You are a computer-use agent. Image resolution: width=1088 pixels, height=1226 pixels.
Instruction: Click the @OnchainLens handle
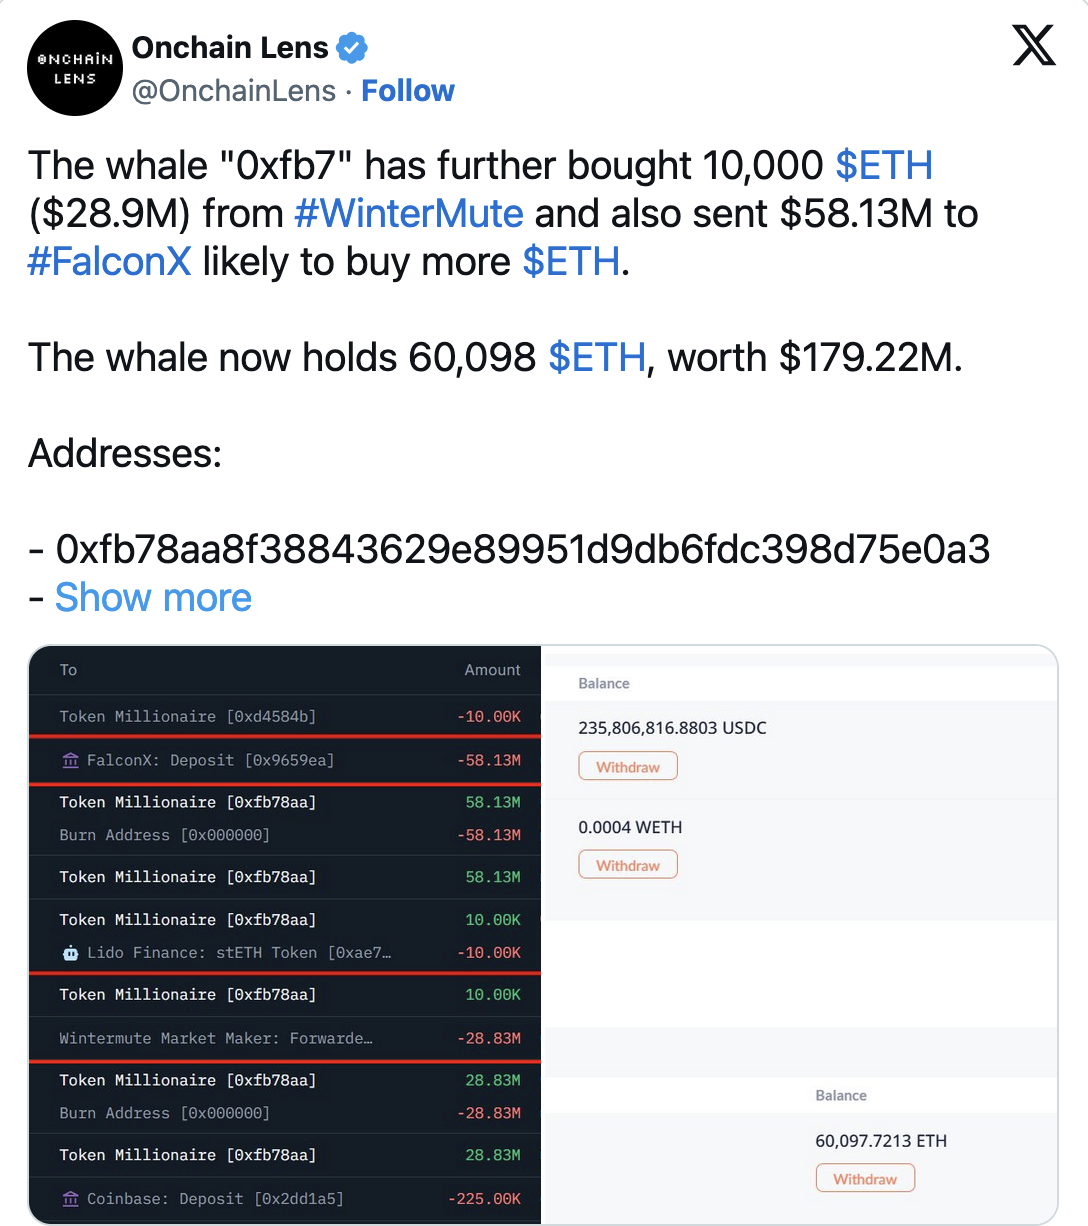234,91
